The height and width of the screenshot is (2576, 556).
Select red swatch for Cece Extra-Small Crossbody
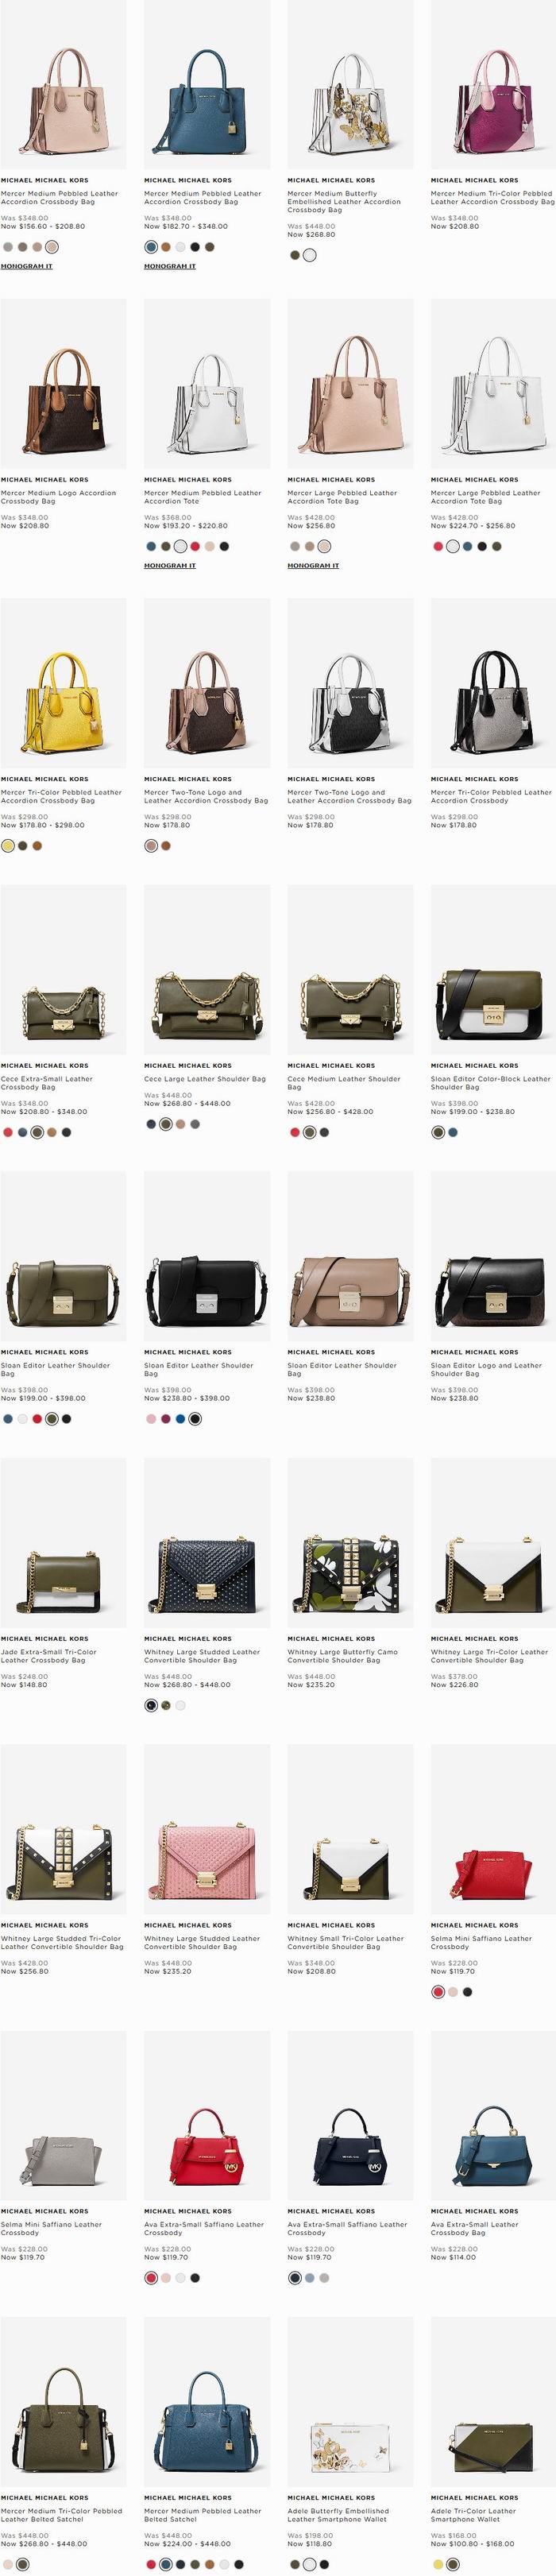coord(8,1132)
